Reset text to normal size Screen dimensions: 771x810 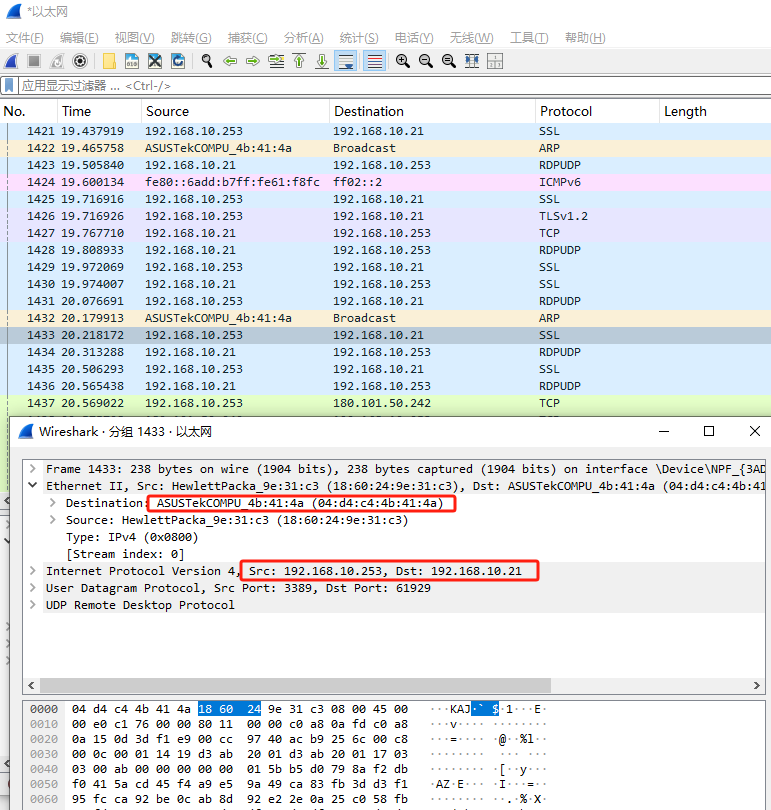449,61
